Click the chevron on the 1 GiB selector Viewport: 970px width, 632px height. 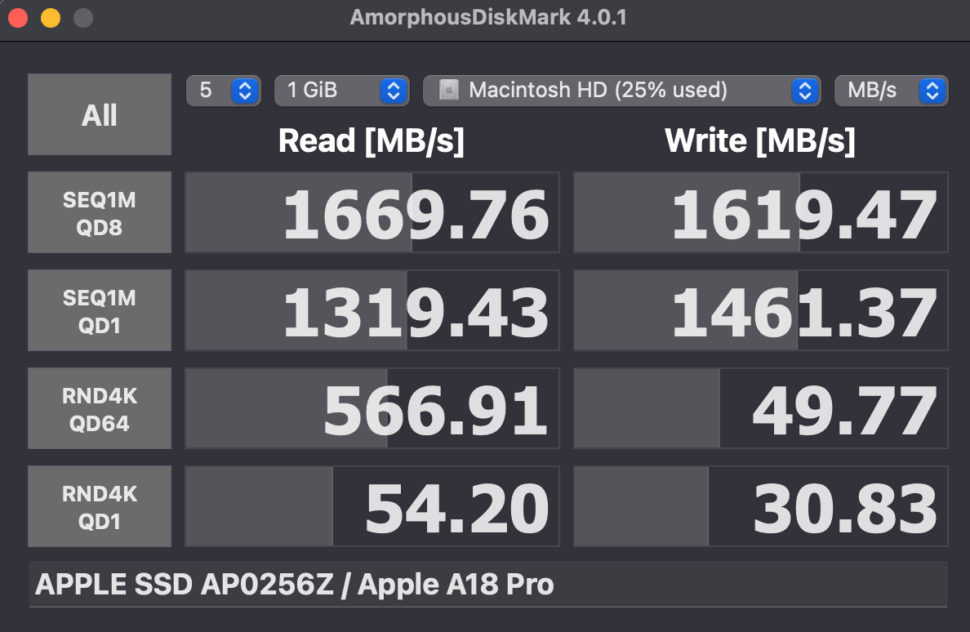pyautogui.click(x=394, y=90)
